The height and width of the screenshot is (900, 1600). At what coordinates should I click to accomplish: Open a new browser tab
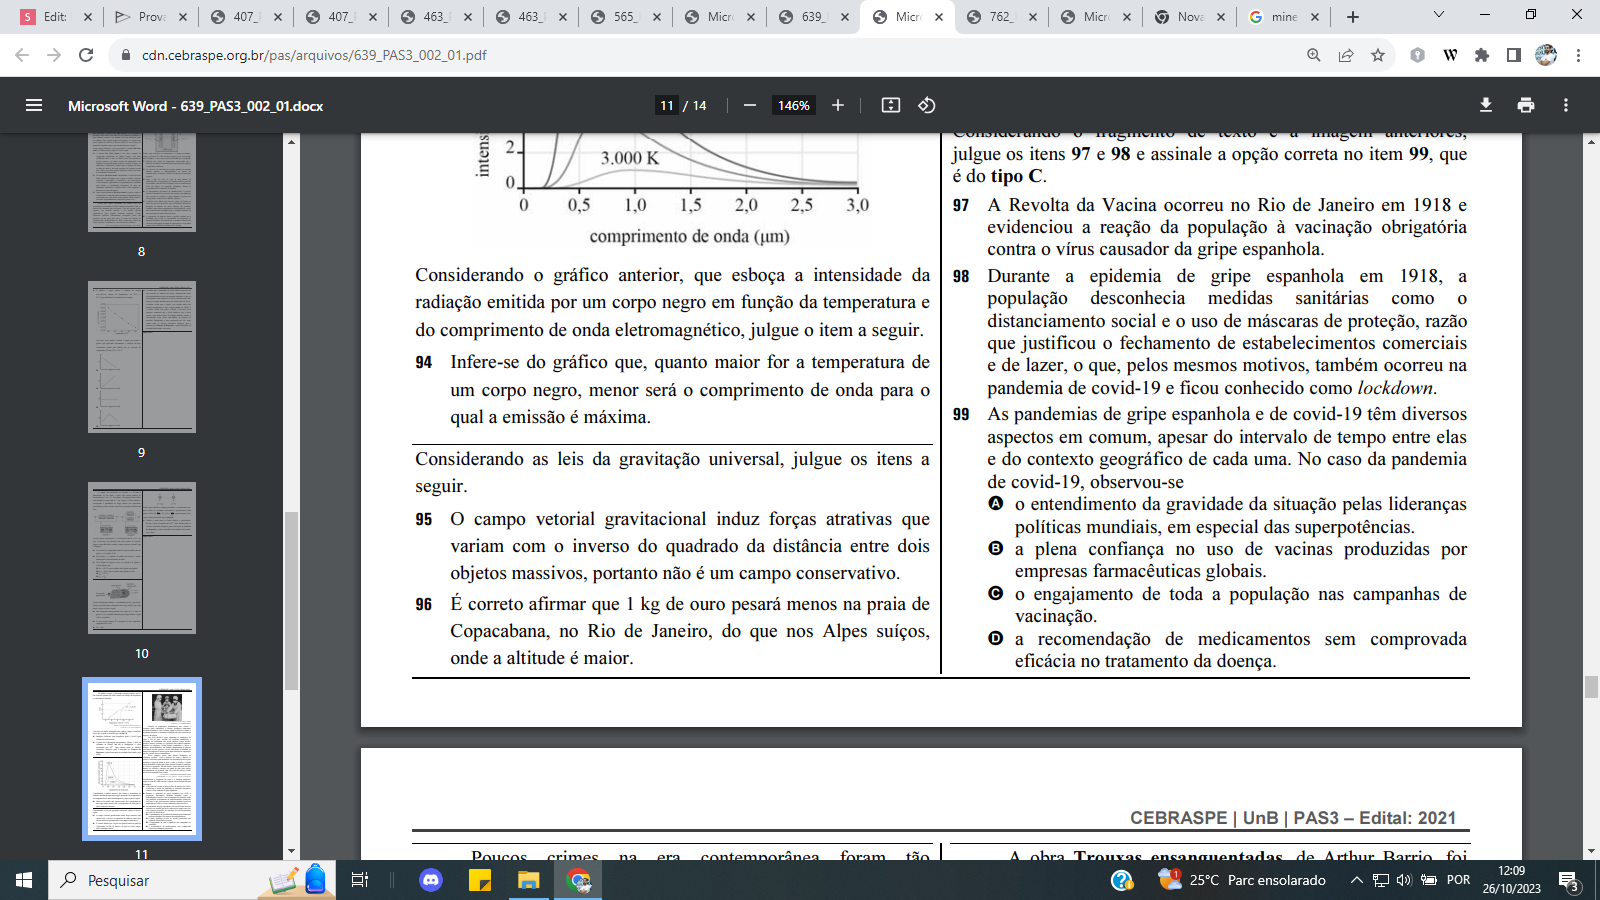coord(1353,17)
